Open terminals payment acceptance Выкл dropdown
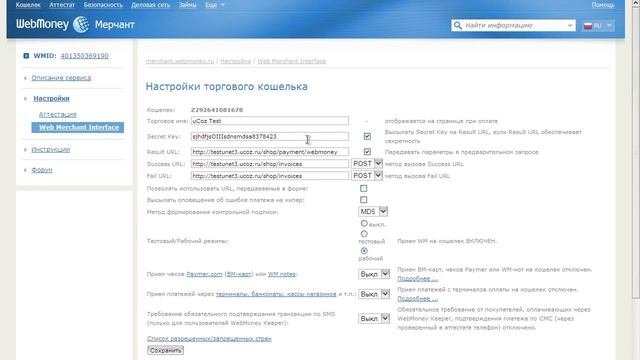The width and height of the screenshot is (640, 360). pos(374,294)
